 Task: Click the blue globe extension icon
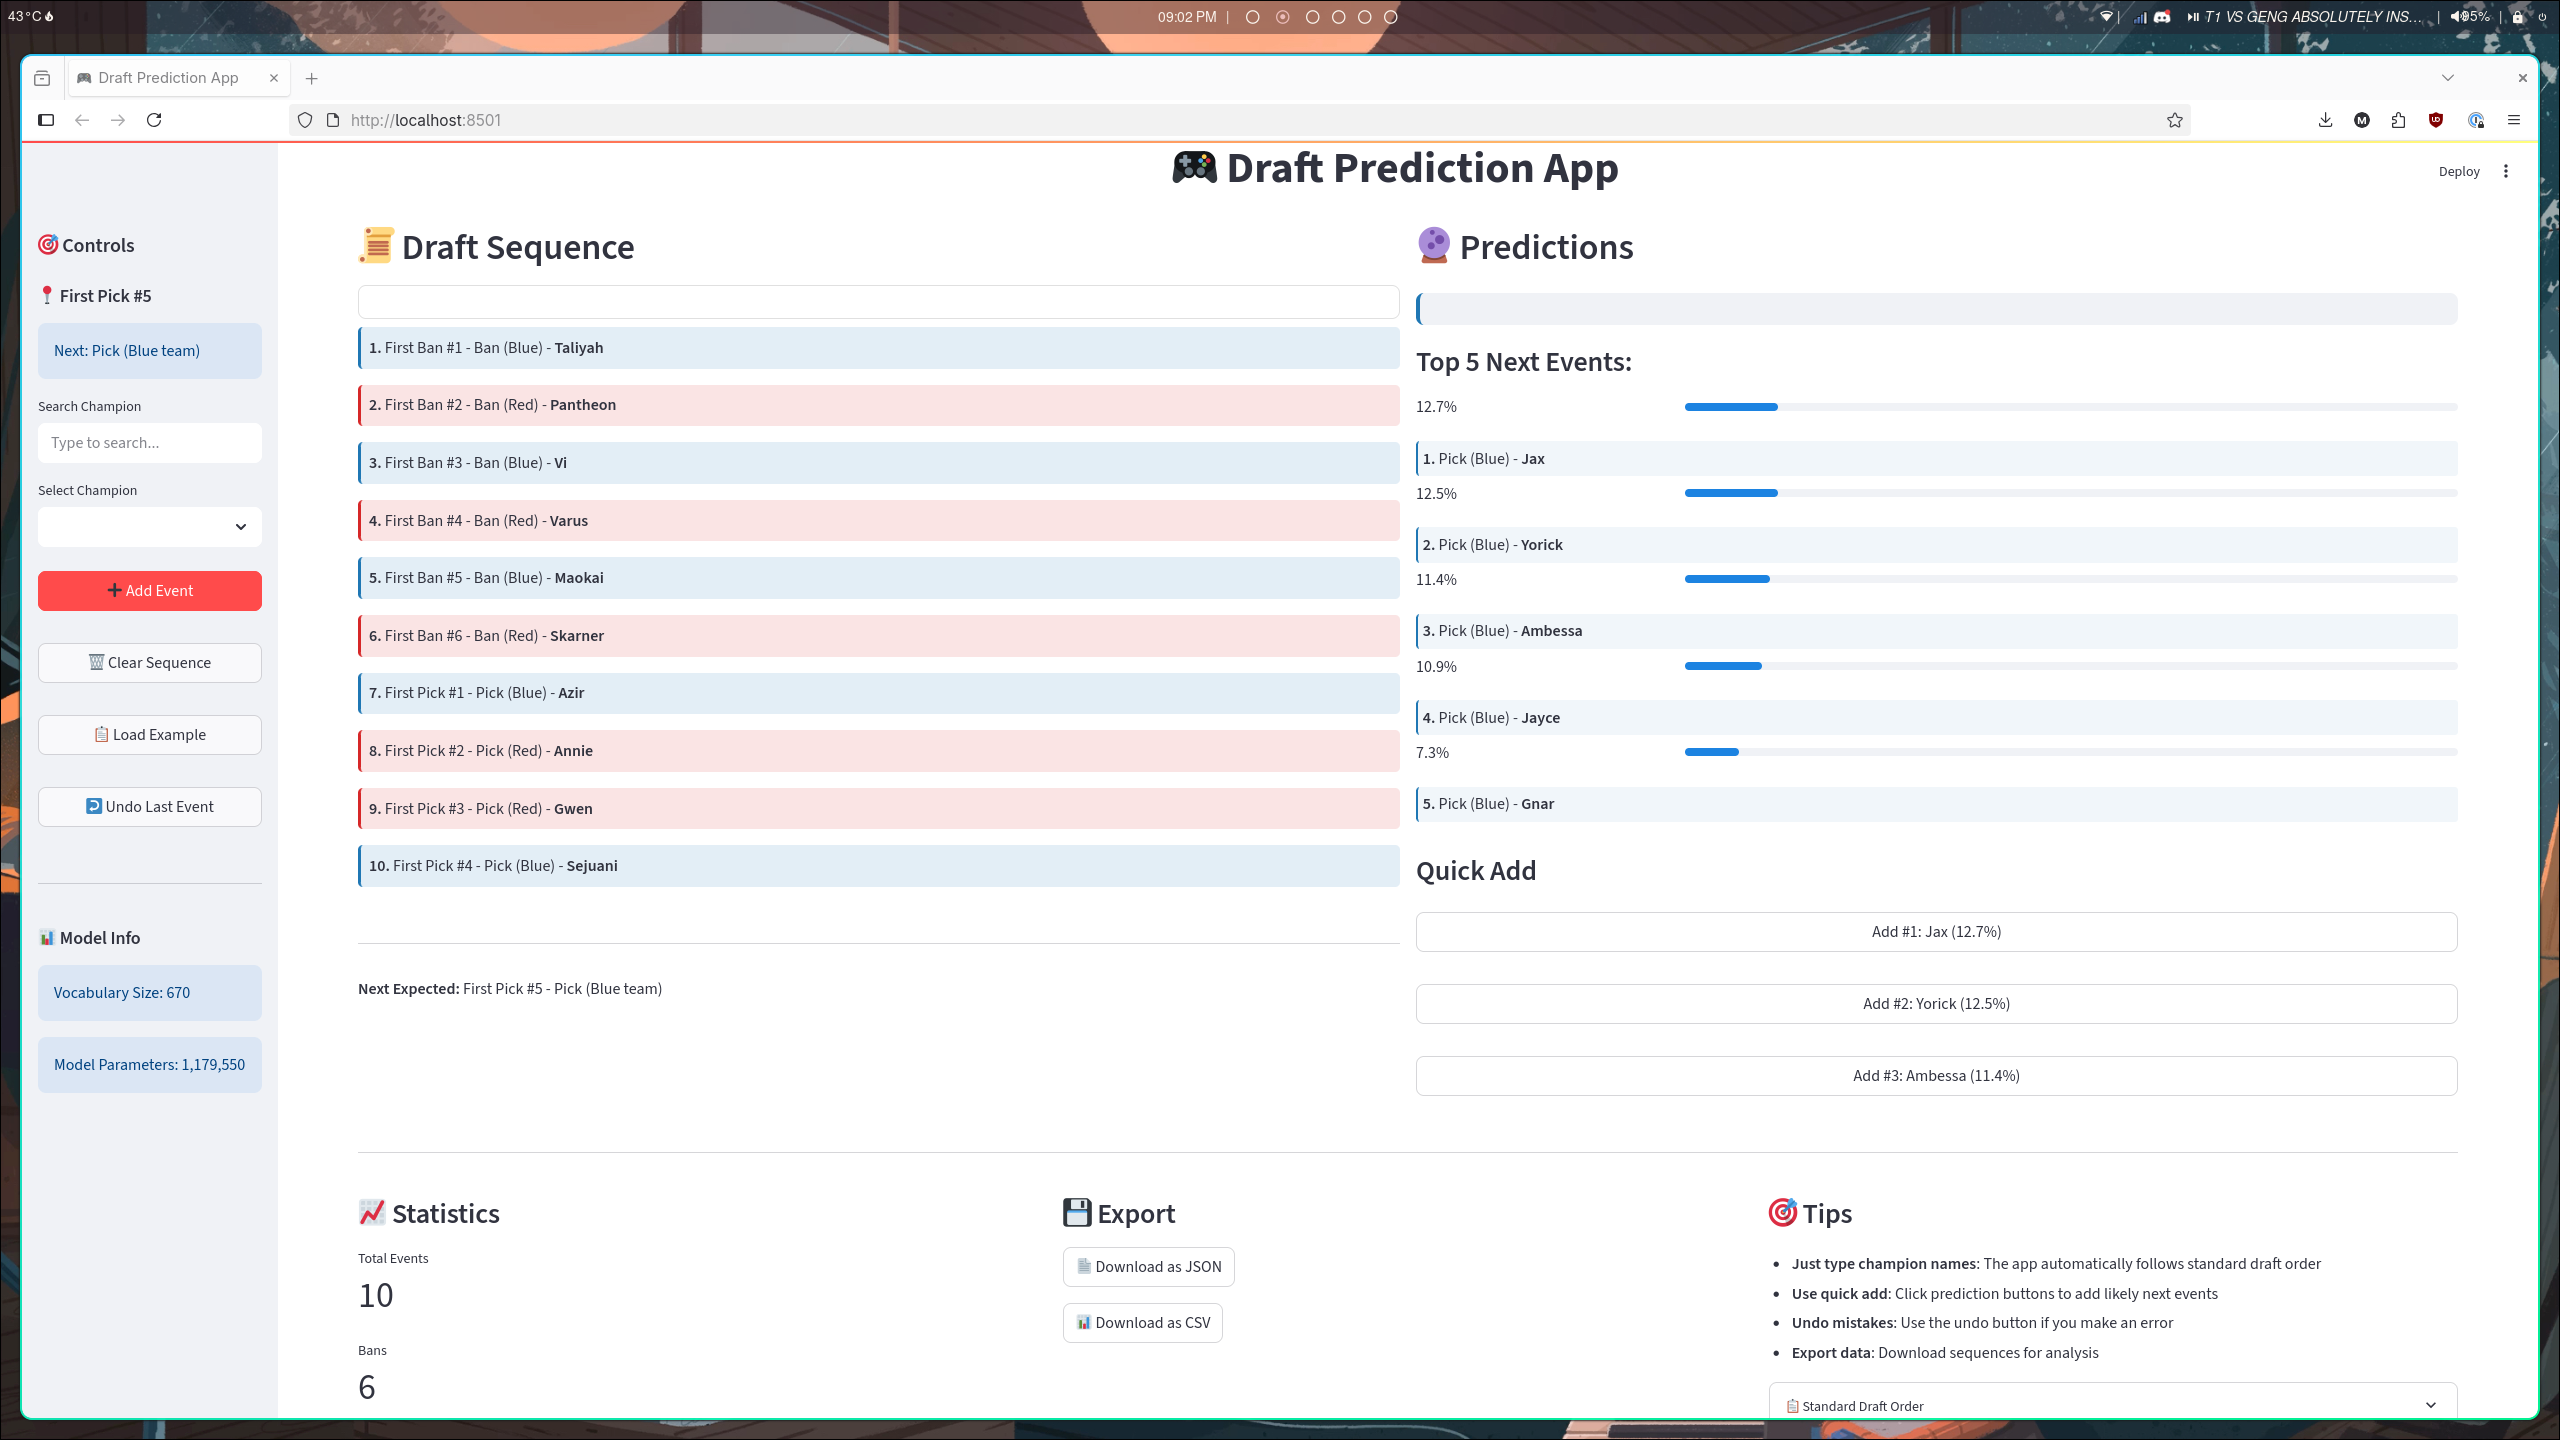tap(2475, 120)
